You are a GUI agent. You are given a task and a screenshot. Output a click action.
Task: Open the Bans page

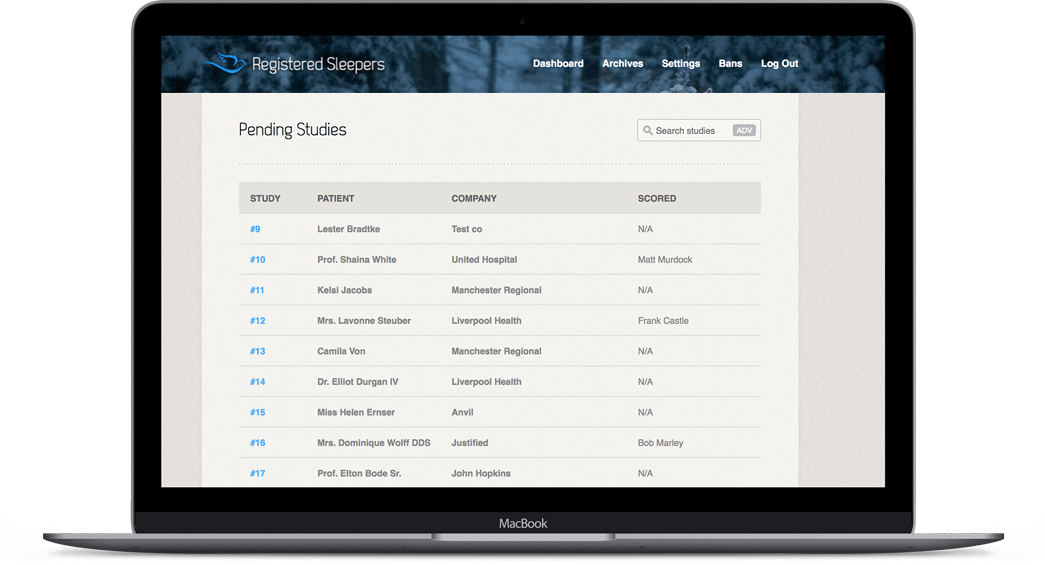(730, 63)
